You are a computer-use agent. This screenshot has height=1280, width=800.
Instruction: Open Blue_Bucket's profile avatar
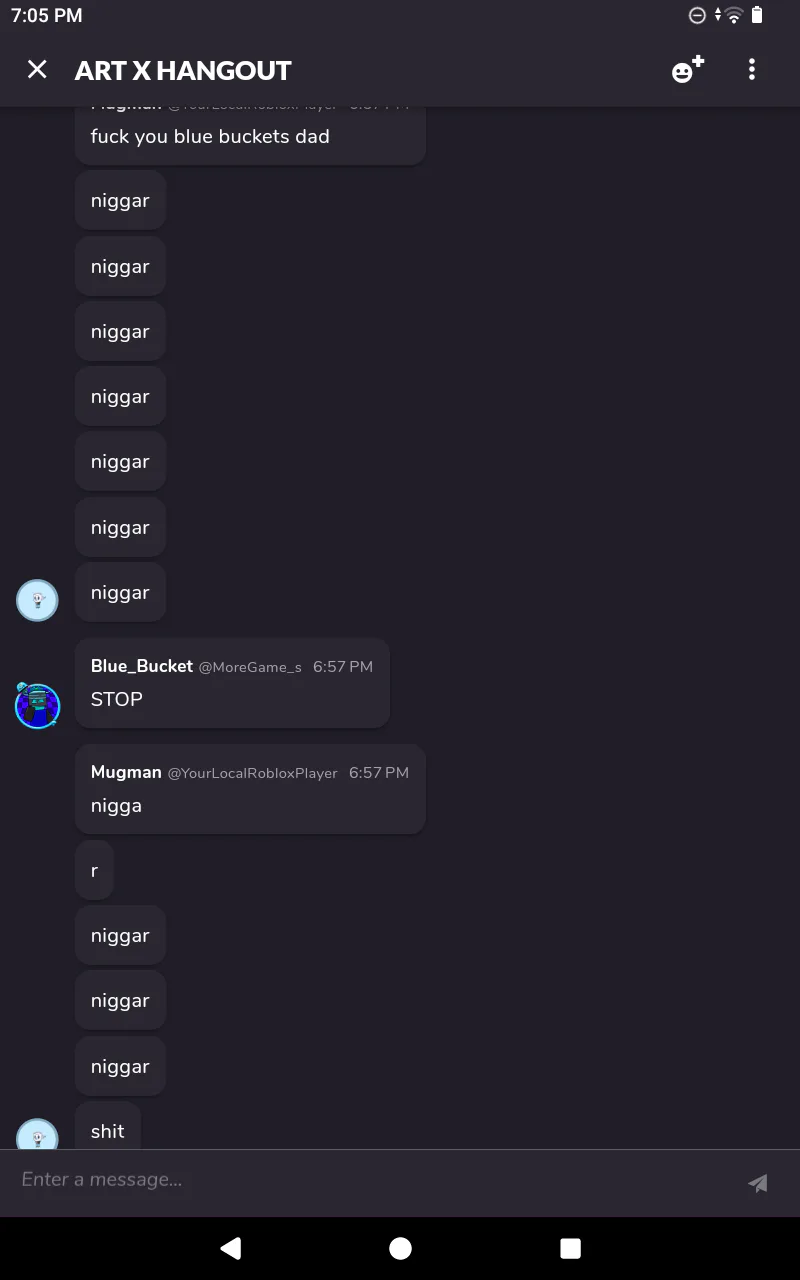tap(38, 705)
